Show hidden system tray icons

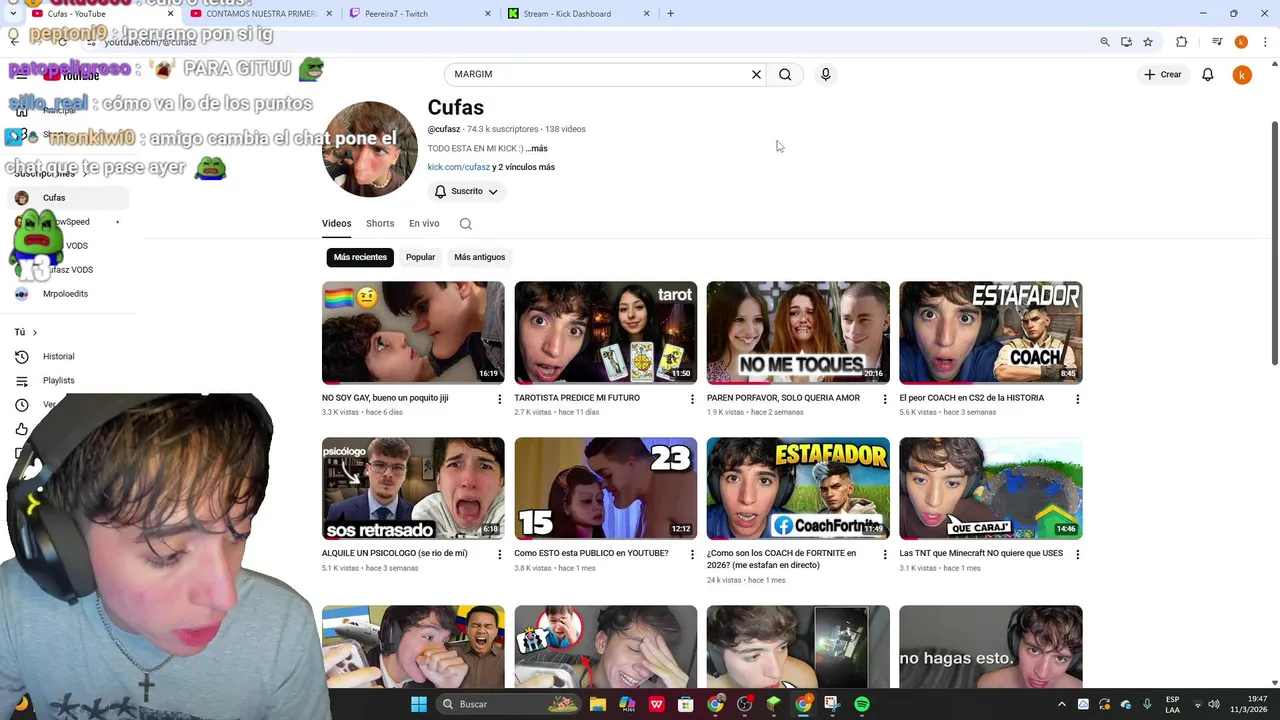1062,704
